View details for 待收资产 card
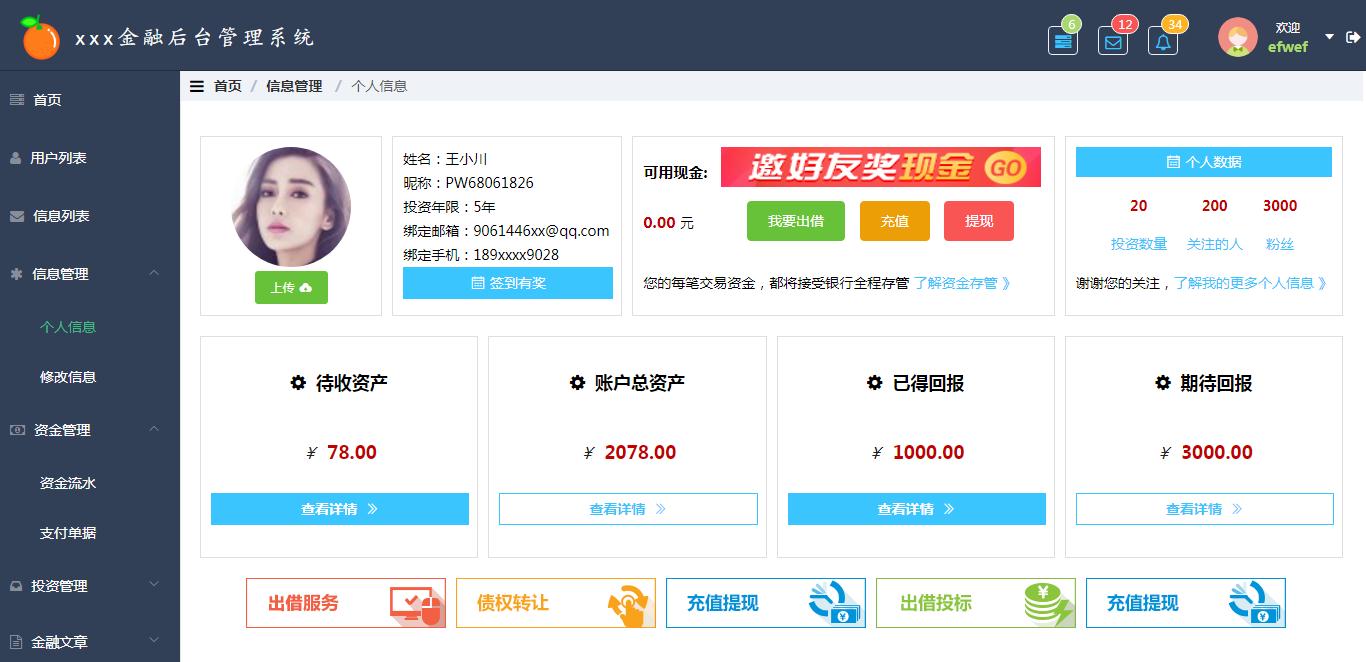Viewport: 1366px width, 662px height. tap(340, 509)
